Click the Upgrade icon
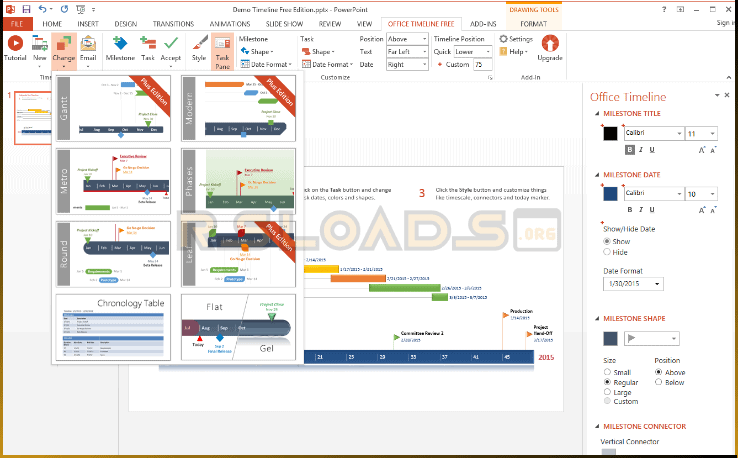Image resolution: width=738 pixels, height=458 pixels. click(x=550, y=47)
